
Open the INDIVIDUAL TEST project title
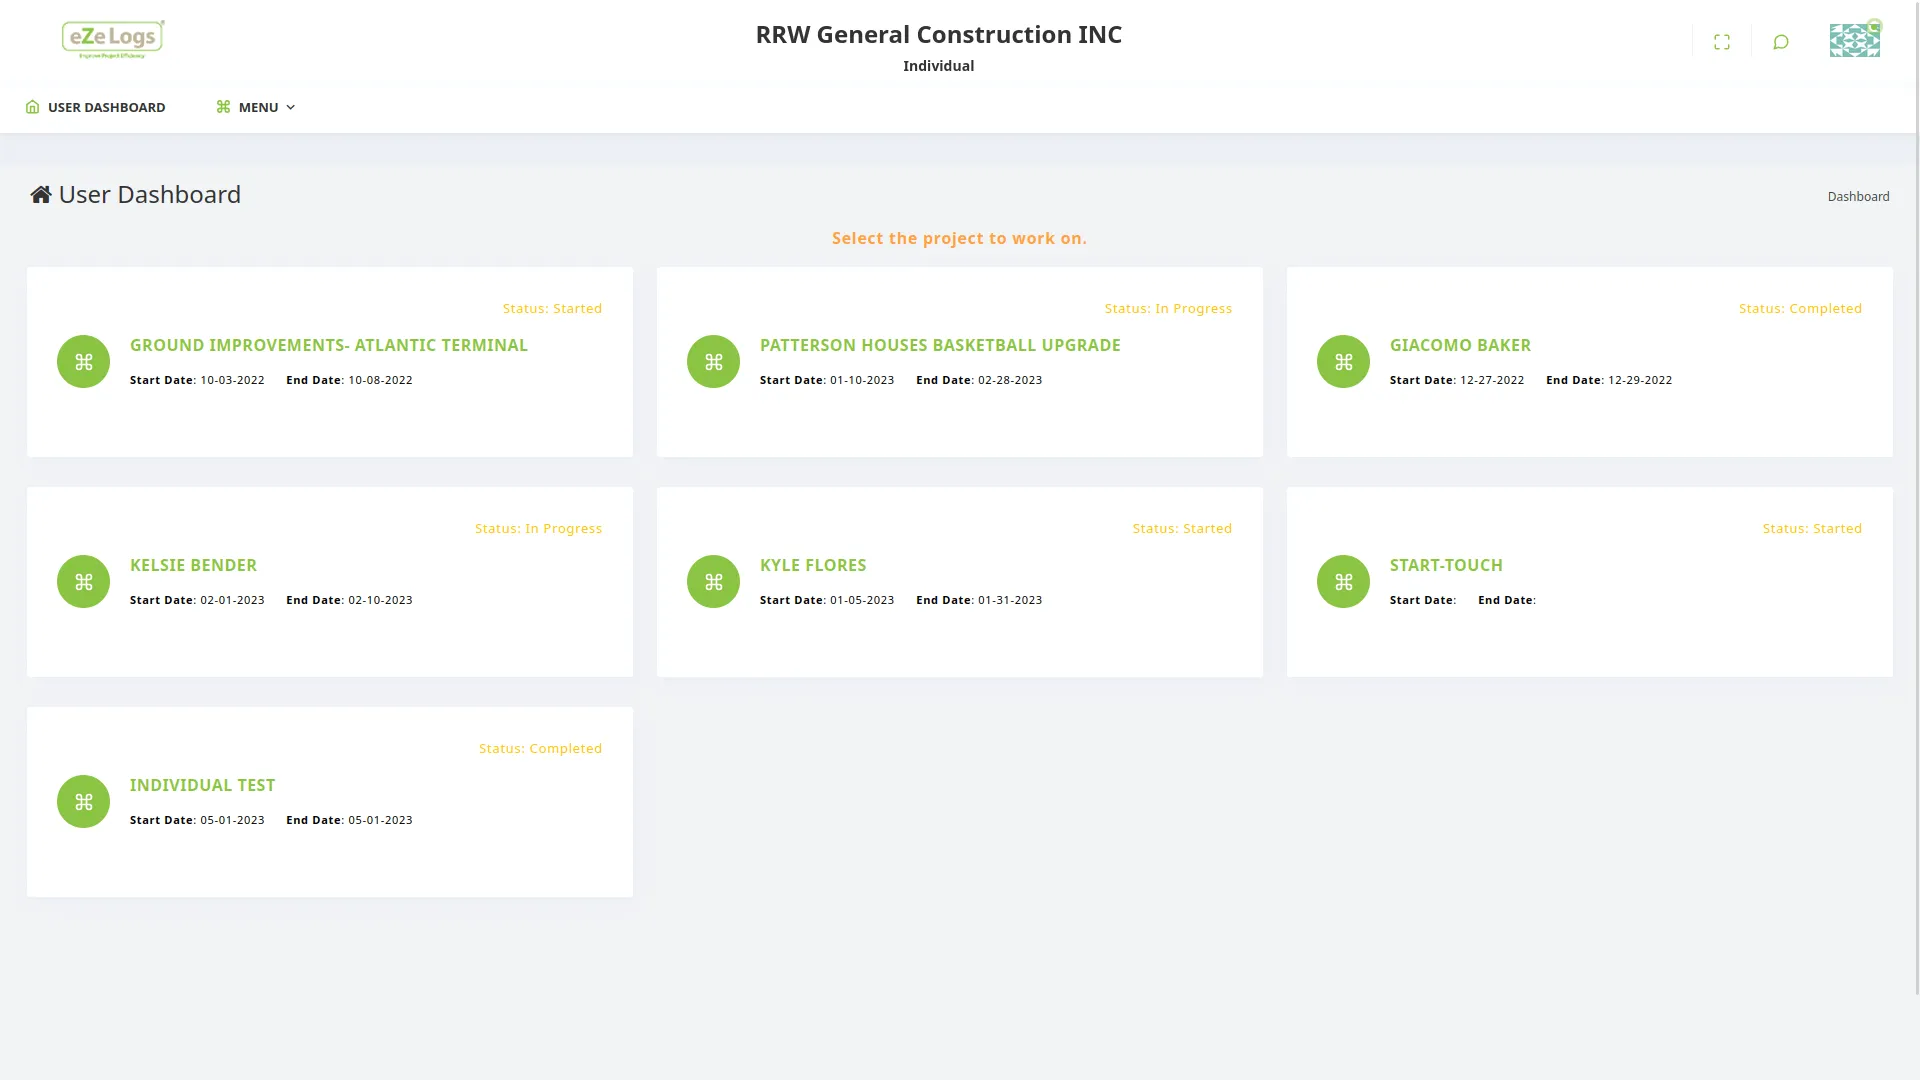(202, 785)
